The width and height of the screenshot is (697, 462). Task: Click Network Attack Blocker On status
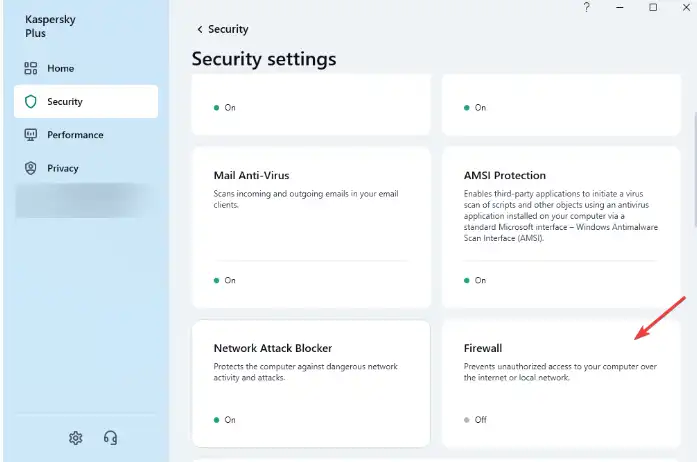[225, 420]
